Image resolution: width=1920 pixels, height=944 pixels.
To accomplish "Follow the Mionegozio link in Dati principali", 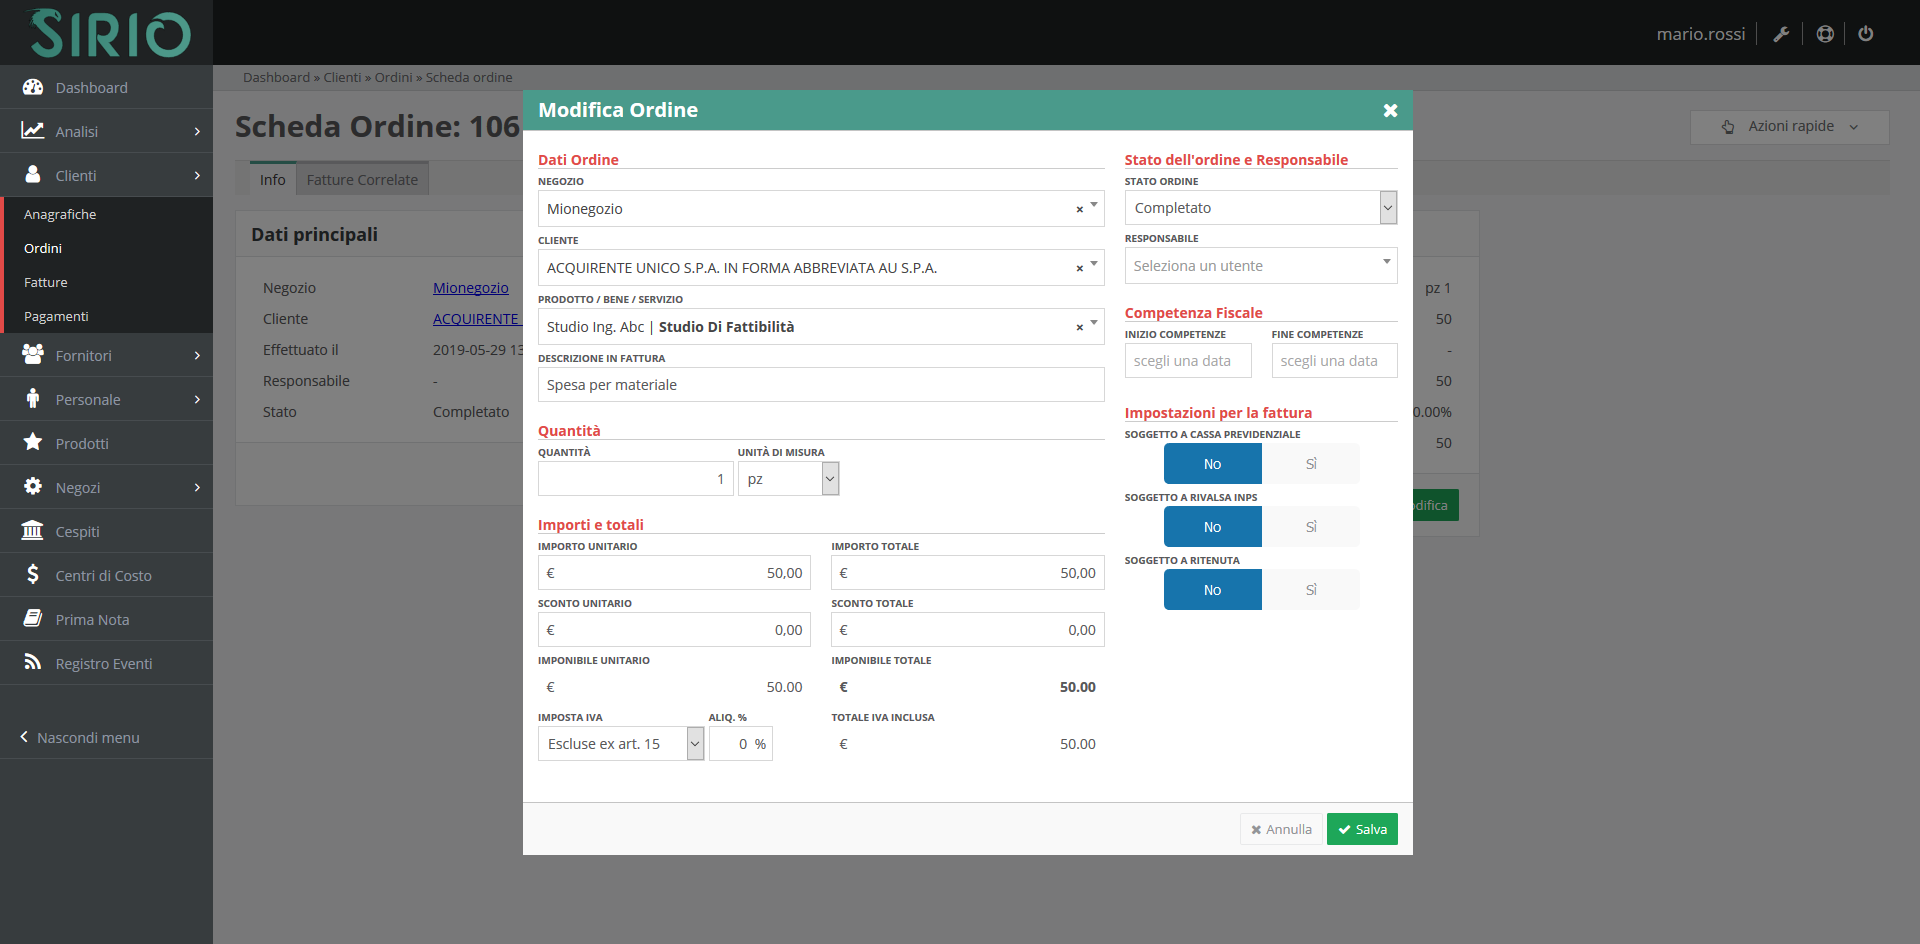I will coord(470,287).
